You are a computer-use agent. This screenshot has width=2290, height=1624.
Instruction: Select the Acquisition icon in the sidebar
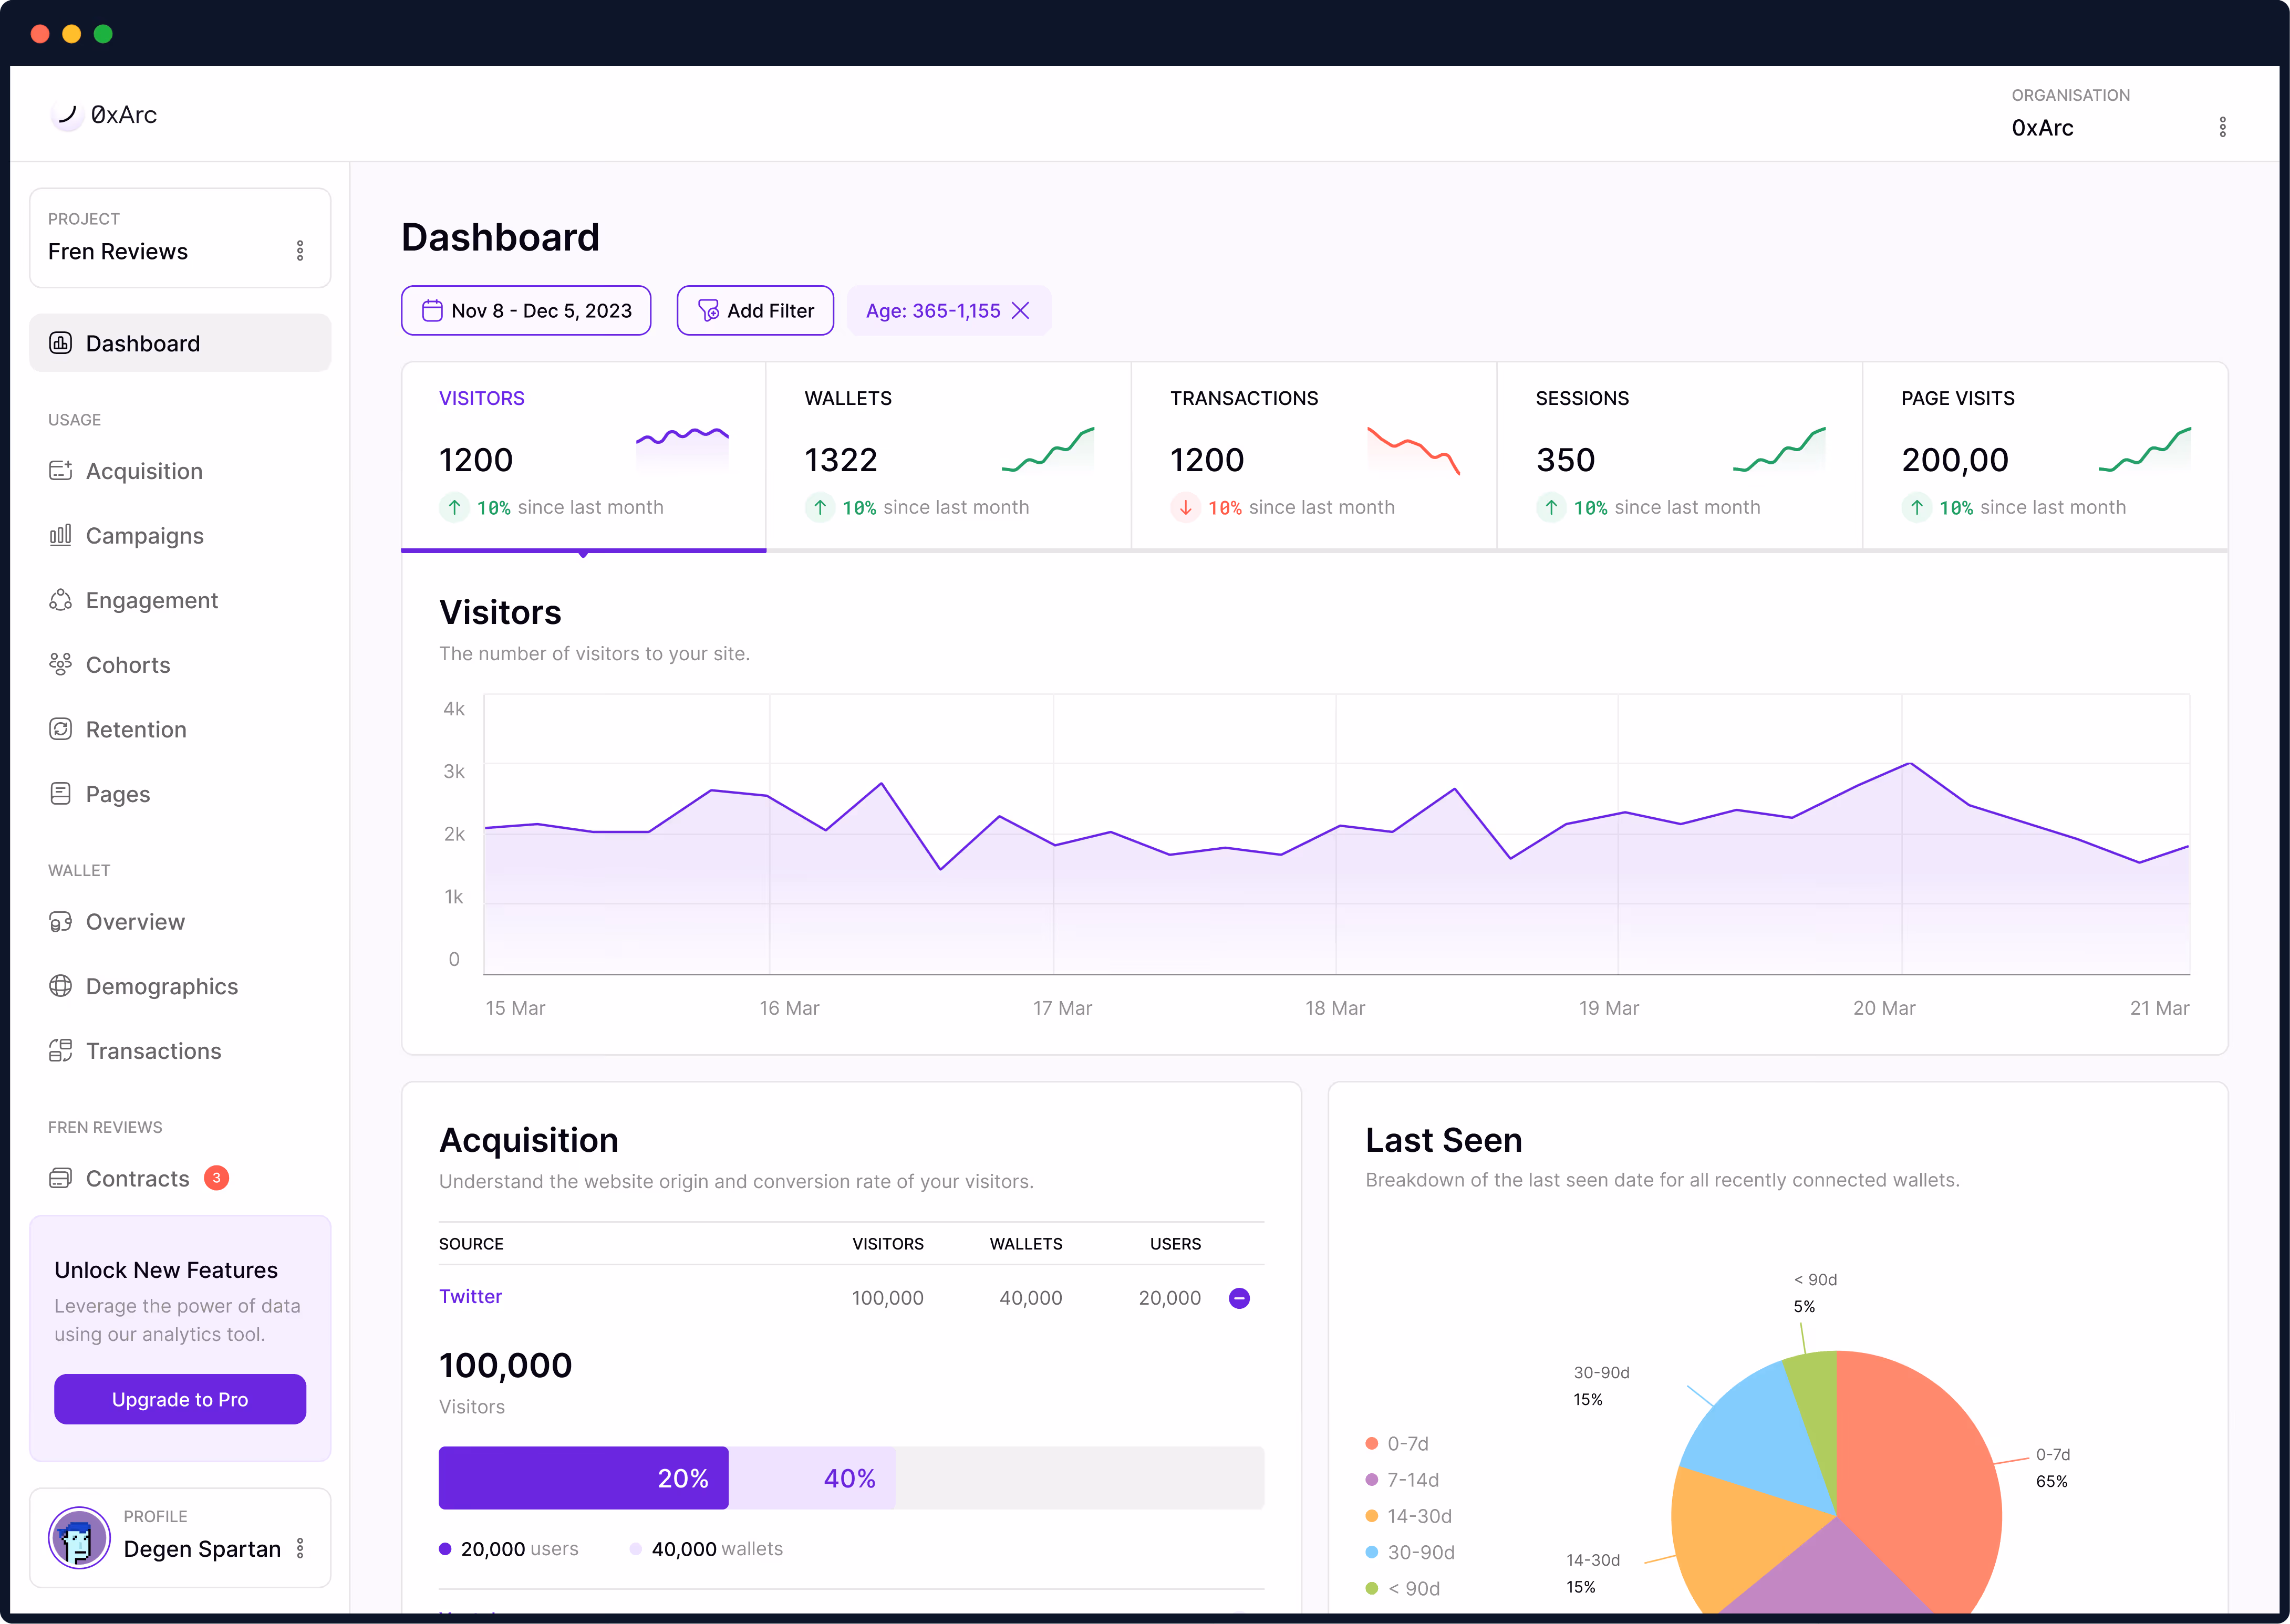pos(61,470)
